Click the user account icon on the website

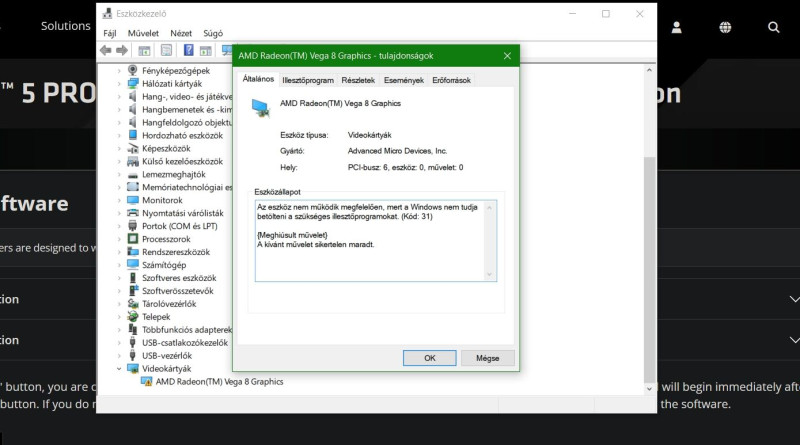click(x=677, y=27)
